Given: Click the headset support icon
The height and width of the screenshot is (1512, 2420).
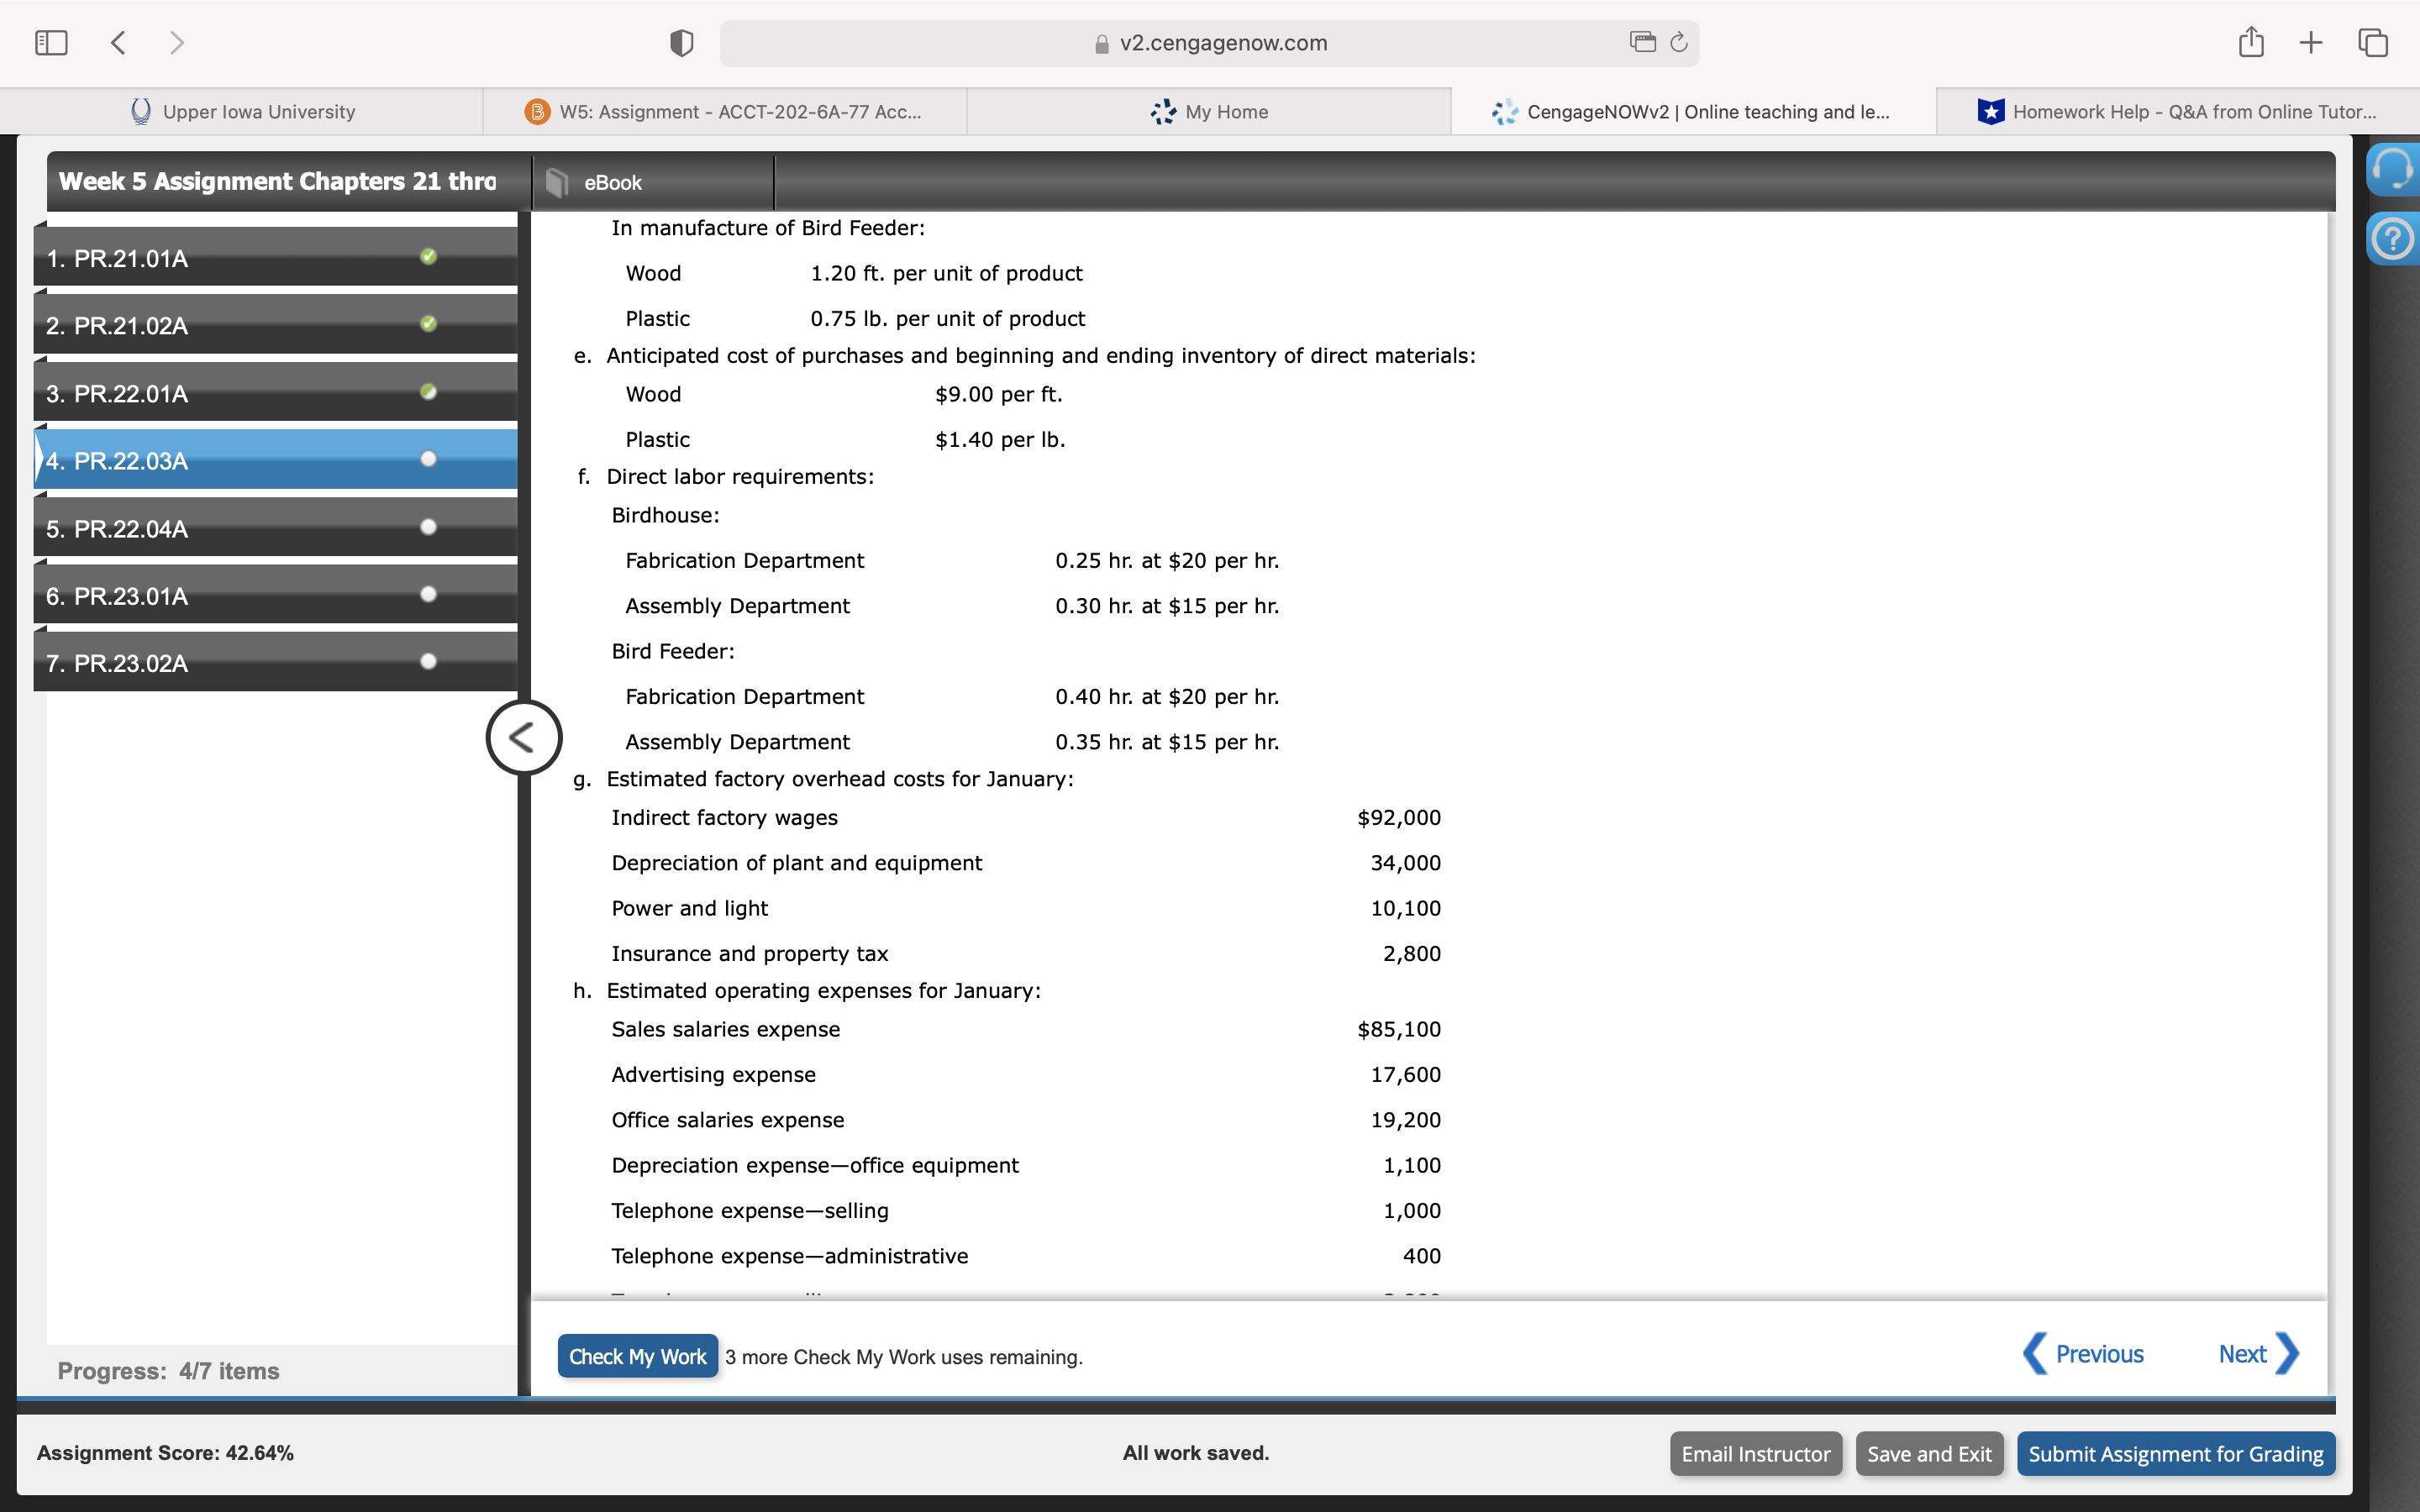Looking at the screenshot, I should [2392, 169].
